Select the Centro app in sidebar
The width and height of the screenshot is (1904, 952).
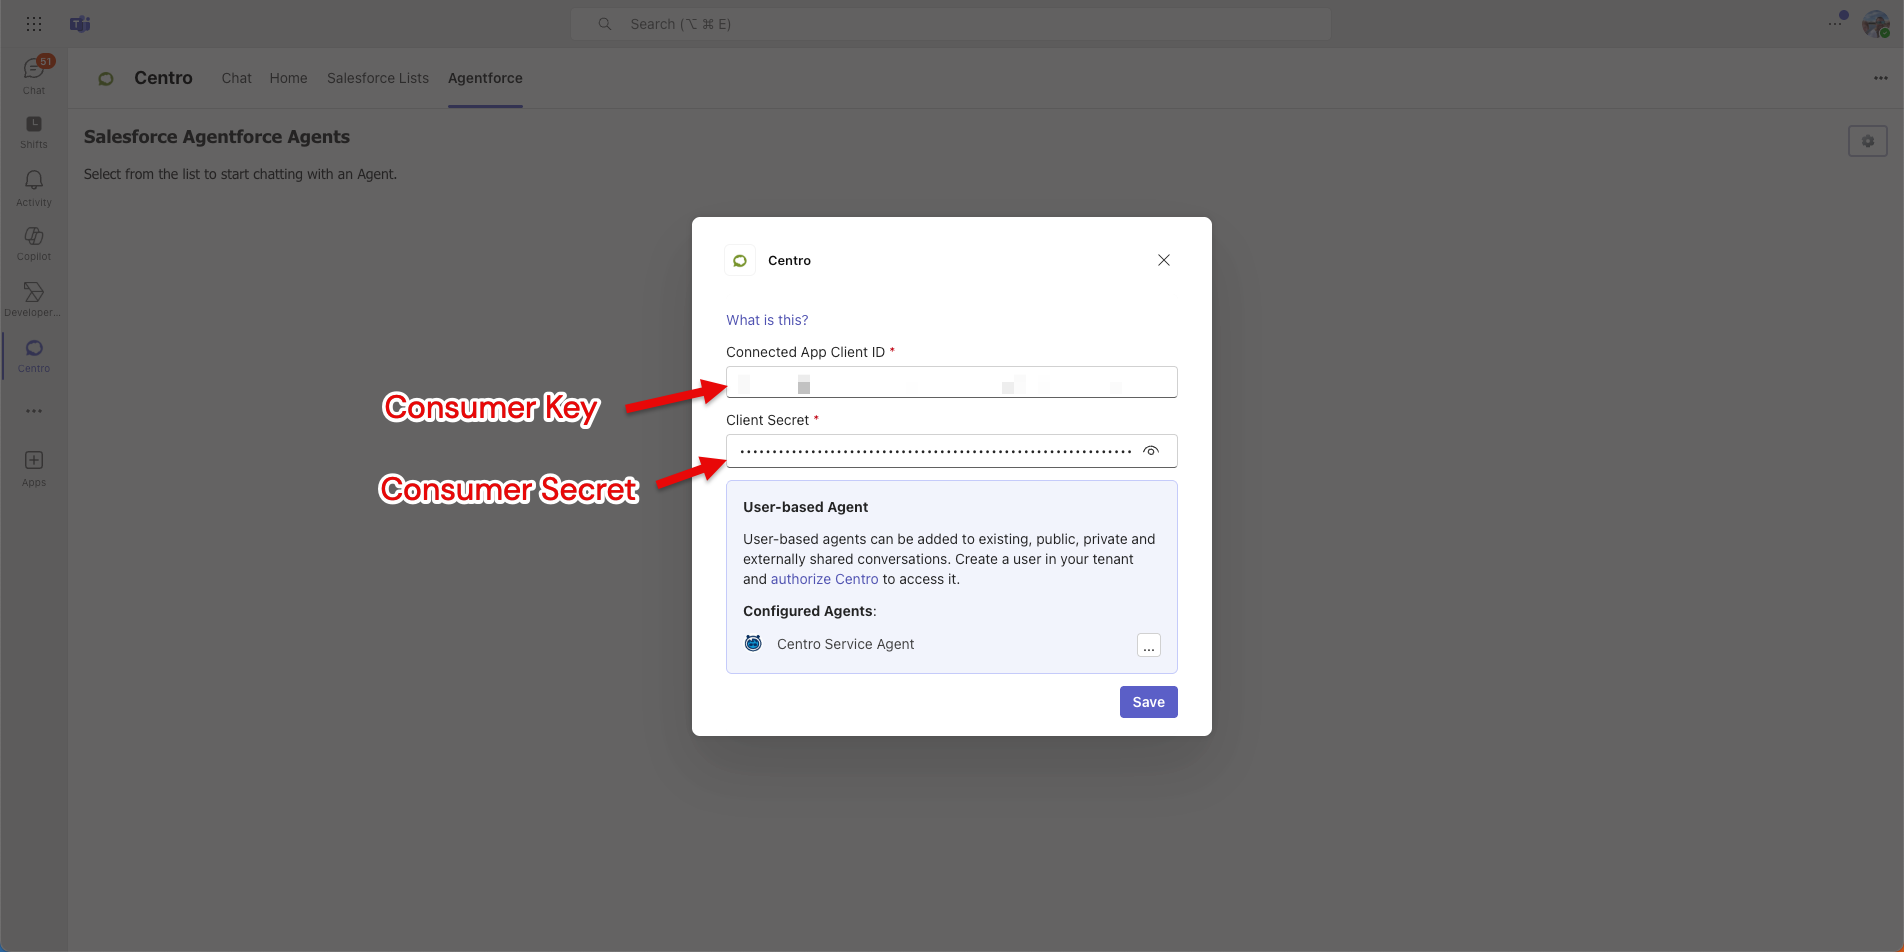tap(34, 354)
